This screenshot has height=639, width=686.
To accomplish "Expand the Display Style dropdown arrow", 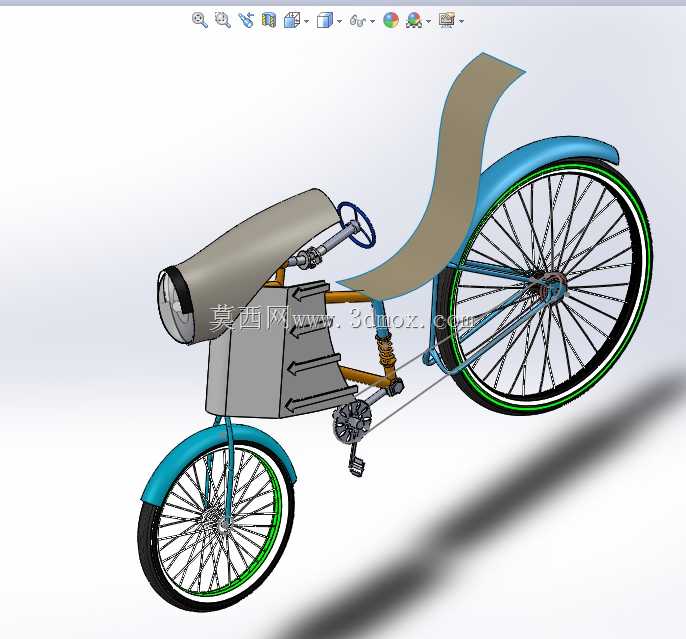I will click(x=340, y=21).
